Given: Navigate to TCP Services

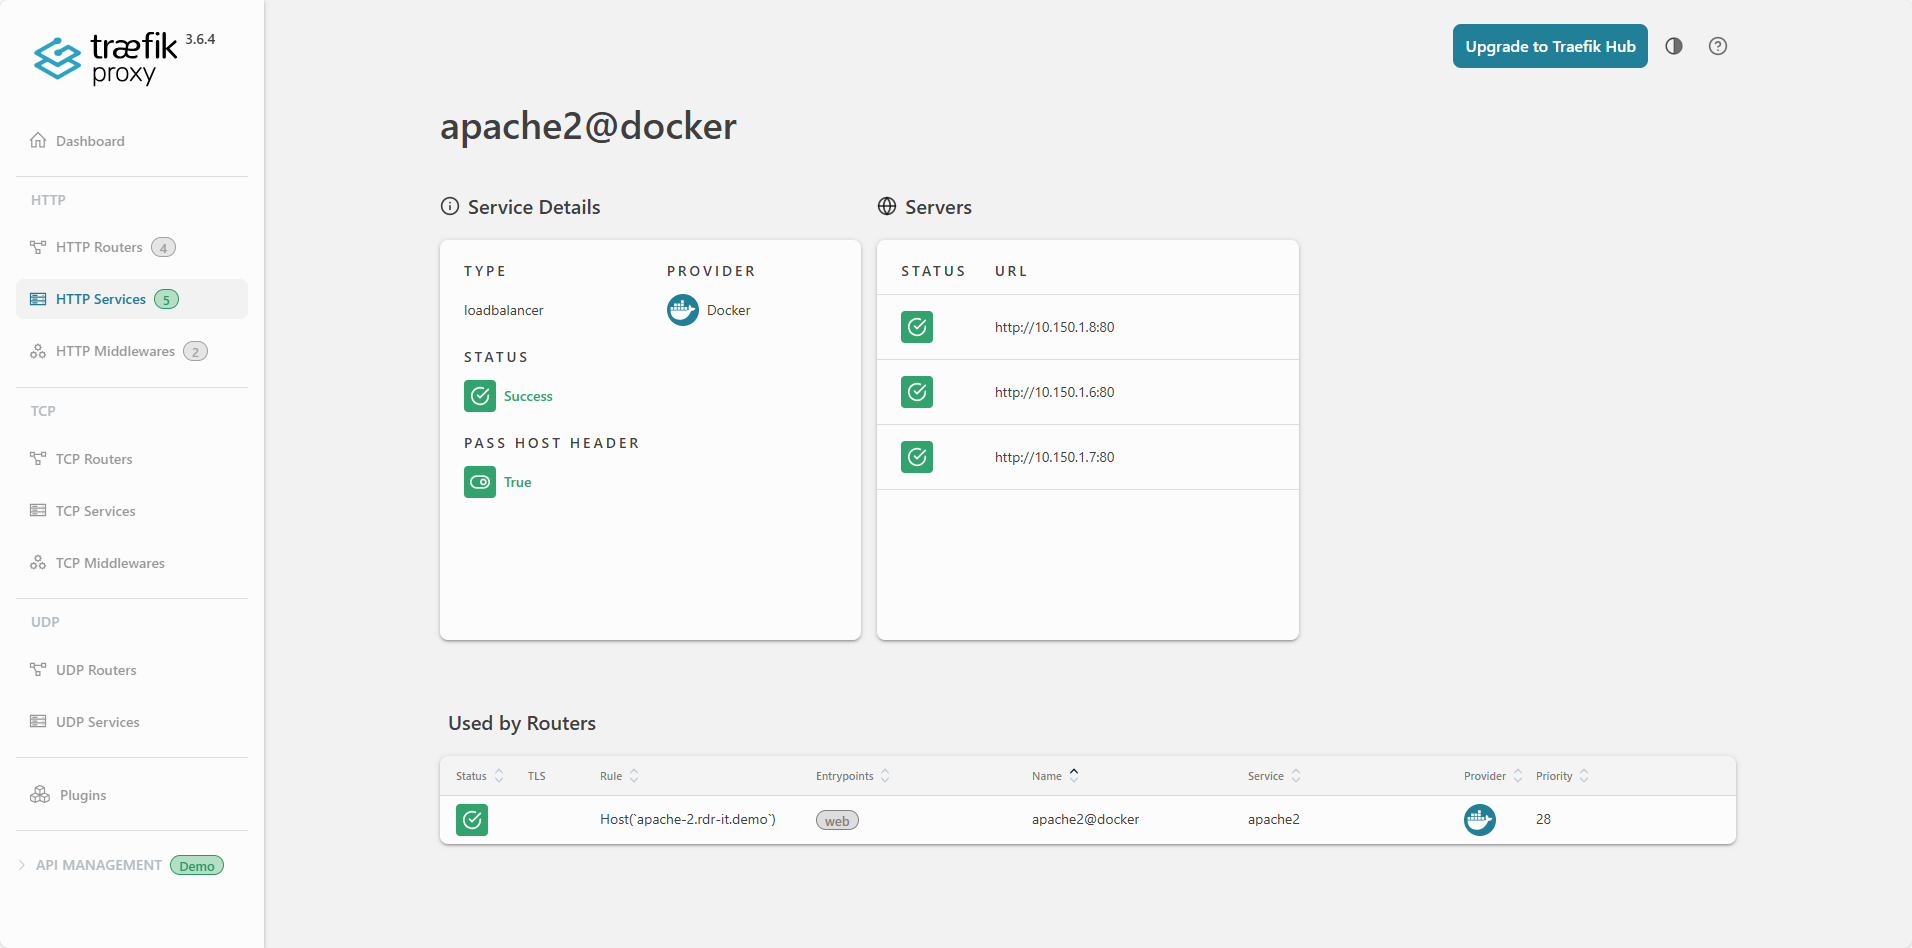Looking at the screenshot, I should pyautogui.click(x=95, y=511).
